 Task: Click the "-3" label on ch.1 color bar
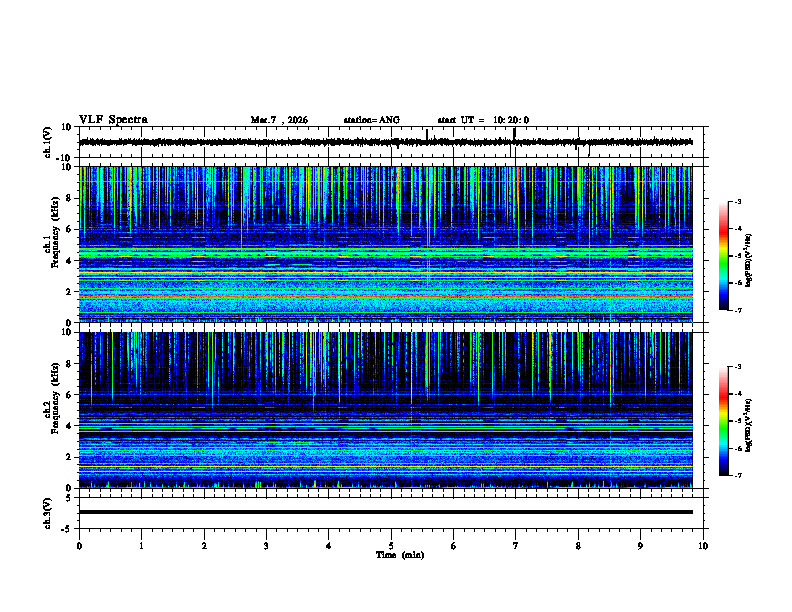pyautogui.click(x=737, y=202)
